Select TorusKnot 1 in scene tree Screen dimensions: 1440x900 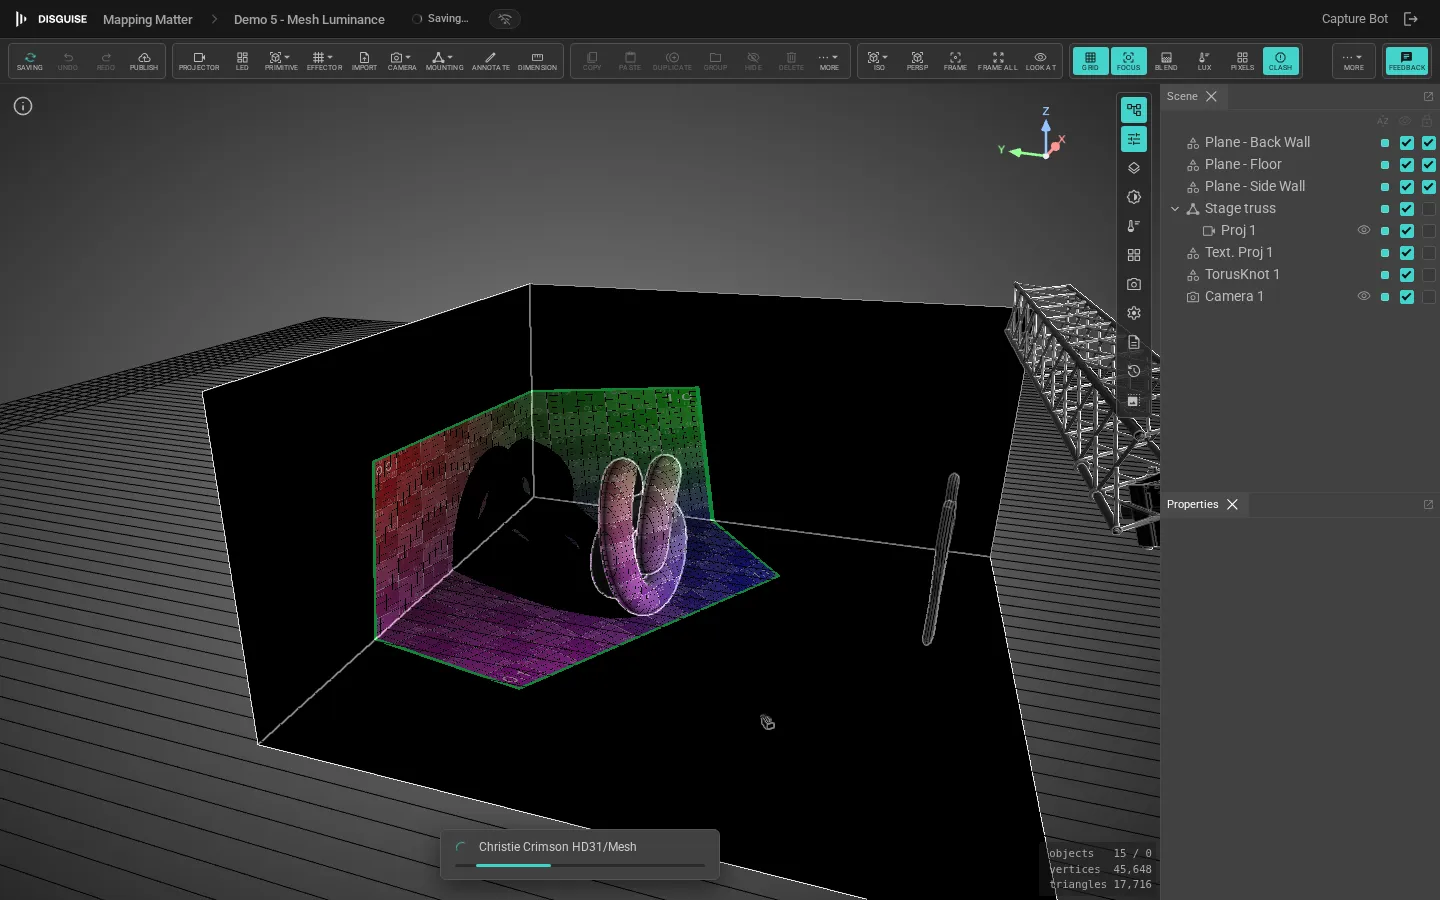(1242, 275)
